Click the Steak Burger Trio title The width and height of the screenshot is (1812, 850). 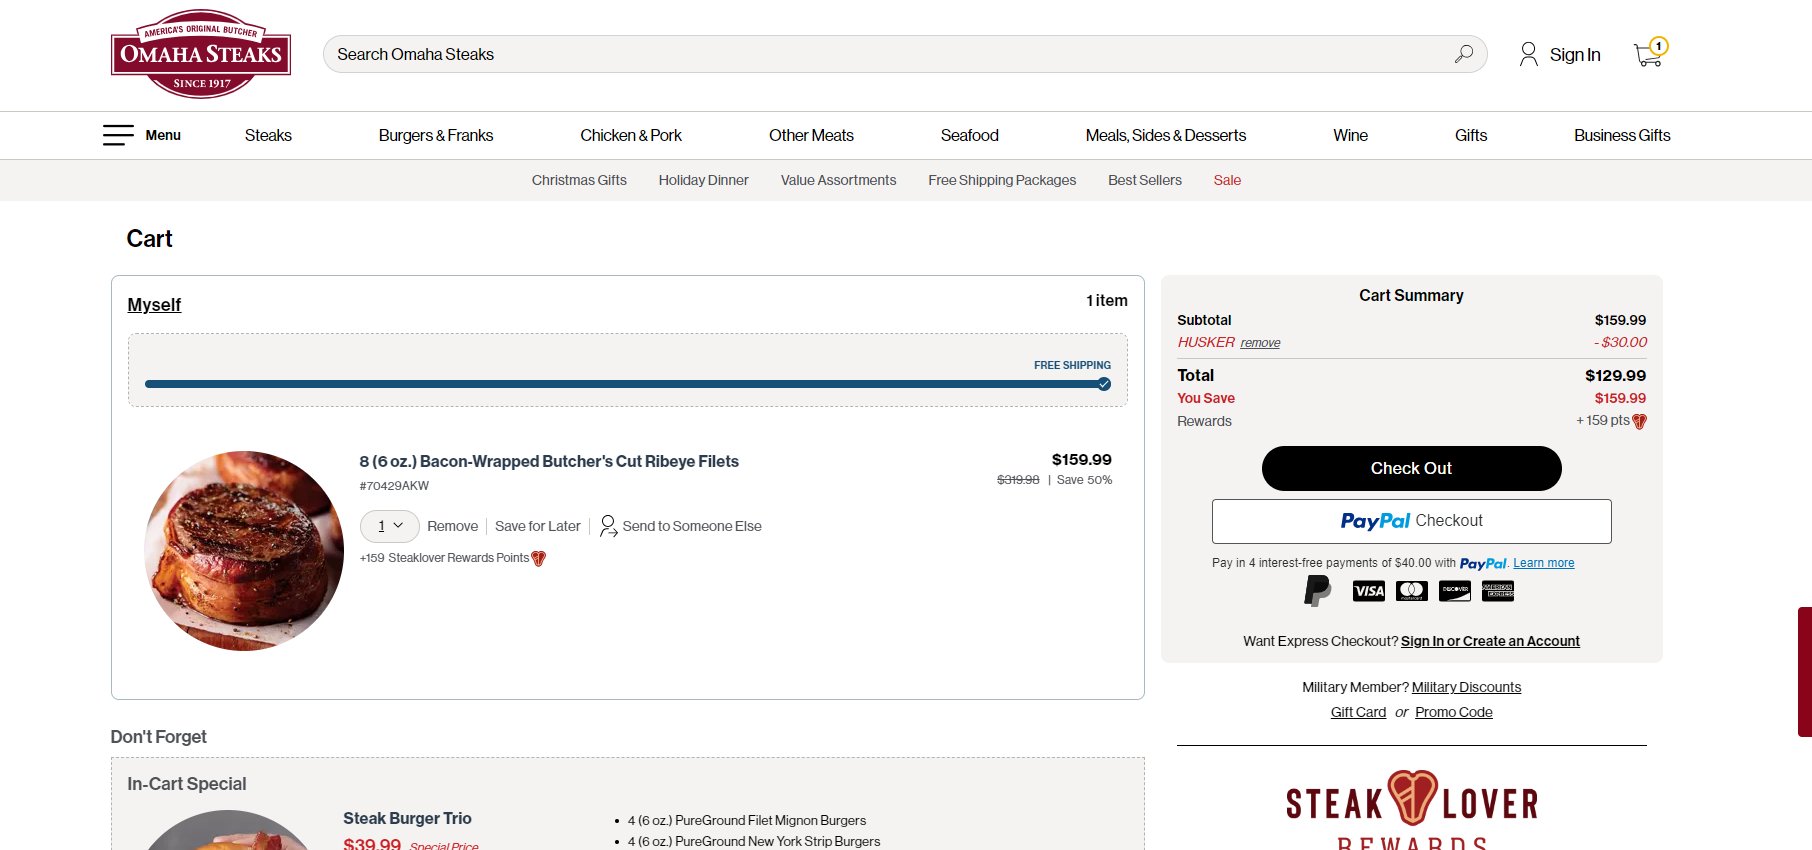coord(407,818)
